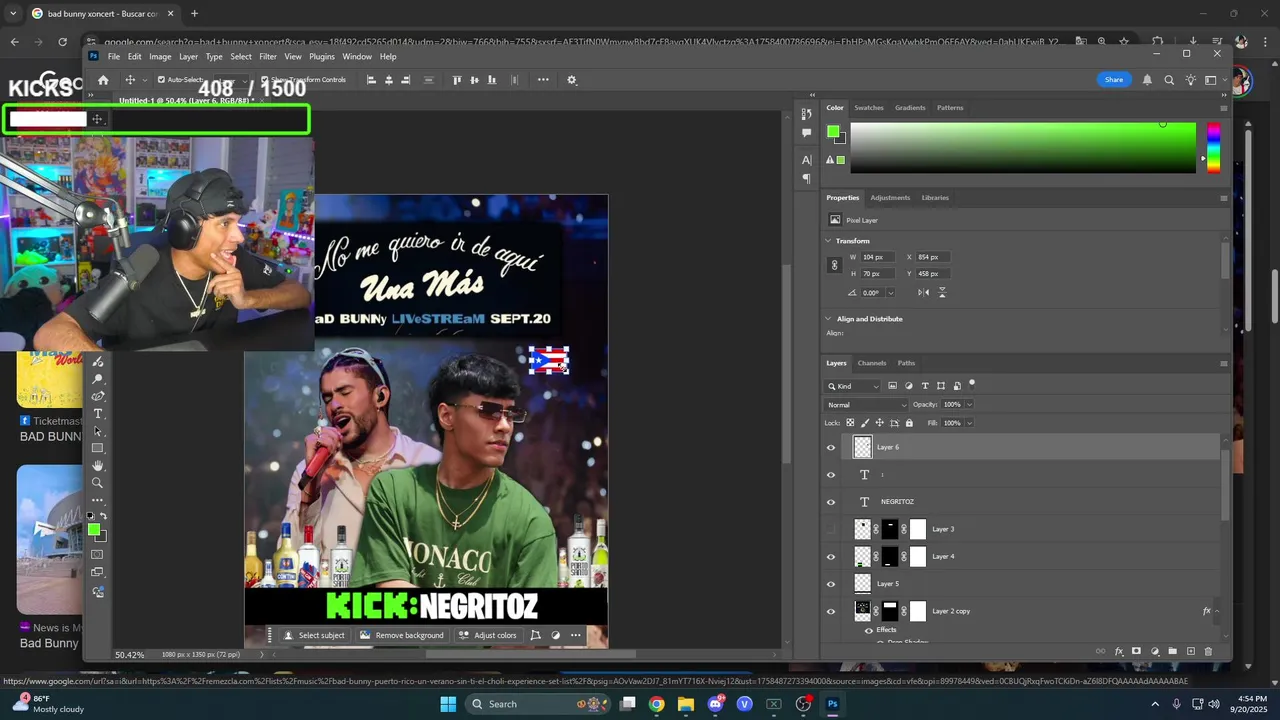The image size is (1280, 720).
Task: Select the Zoom tool in the toolbar
Action: (x=97, y=483)
